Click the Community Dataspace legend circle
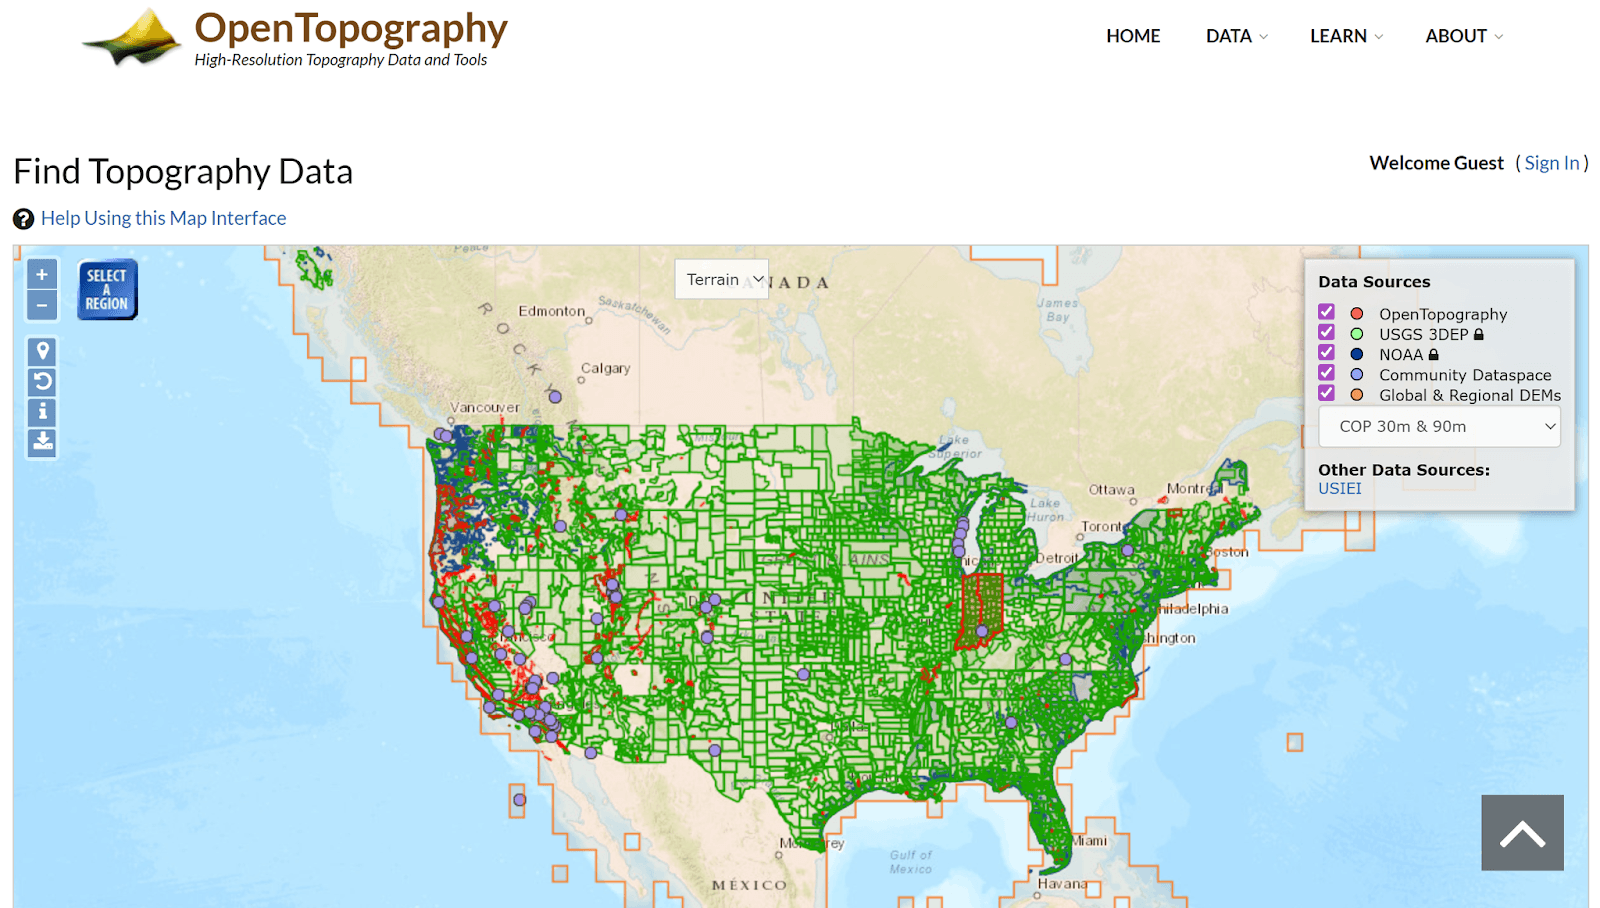Viewport: 1600px width, 908px height. [1357, 374]
